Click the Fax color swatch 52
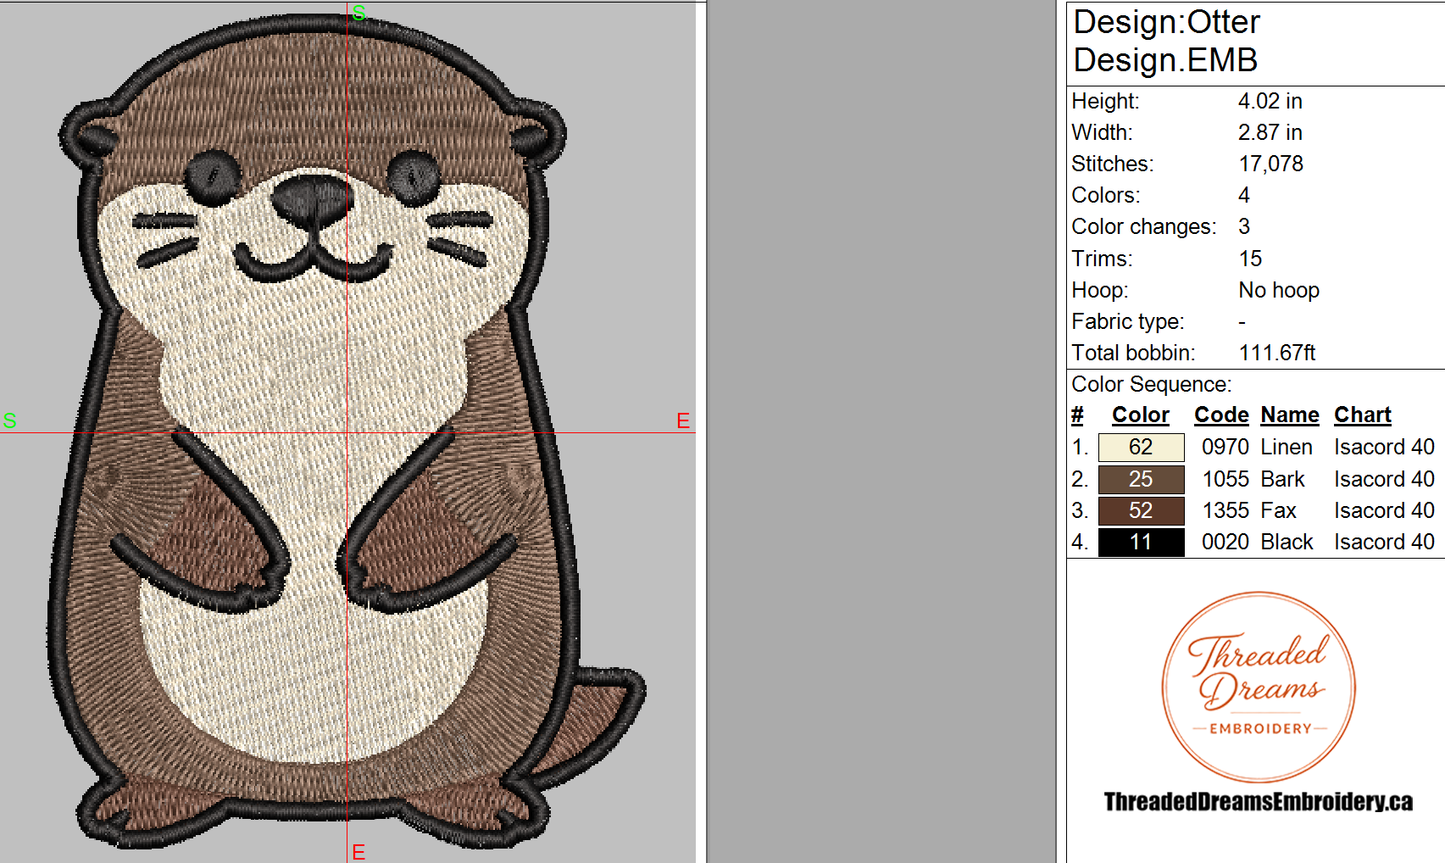1445x863 pixels. 1141,511
